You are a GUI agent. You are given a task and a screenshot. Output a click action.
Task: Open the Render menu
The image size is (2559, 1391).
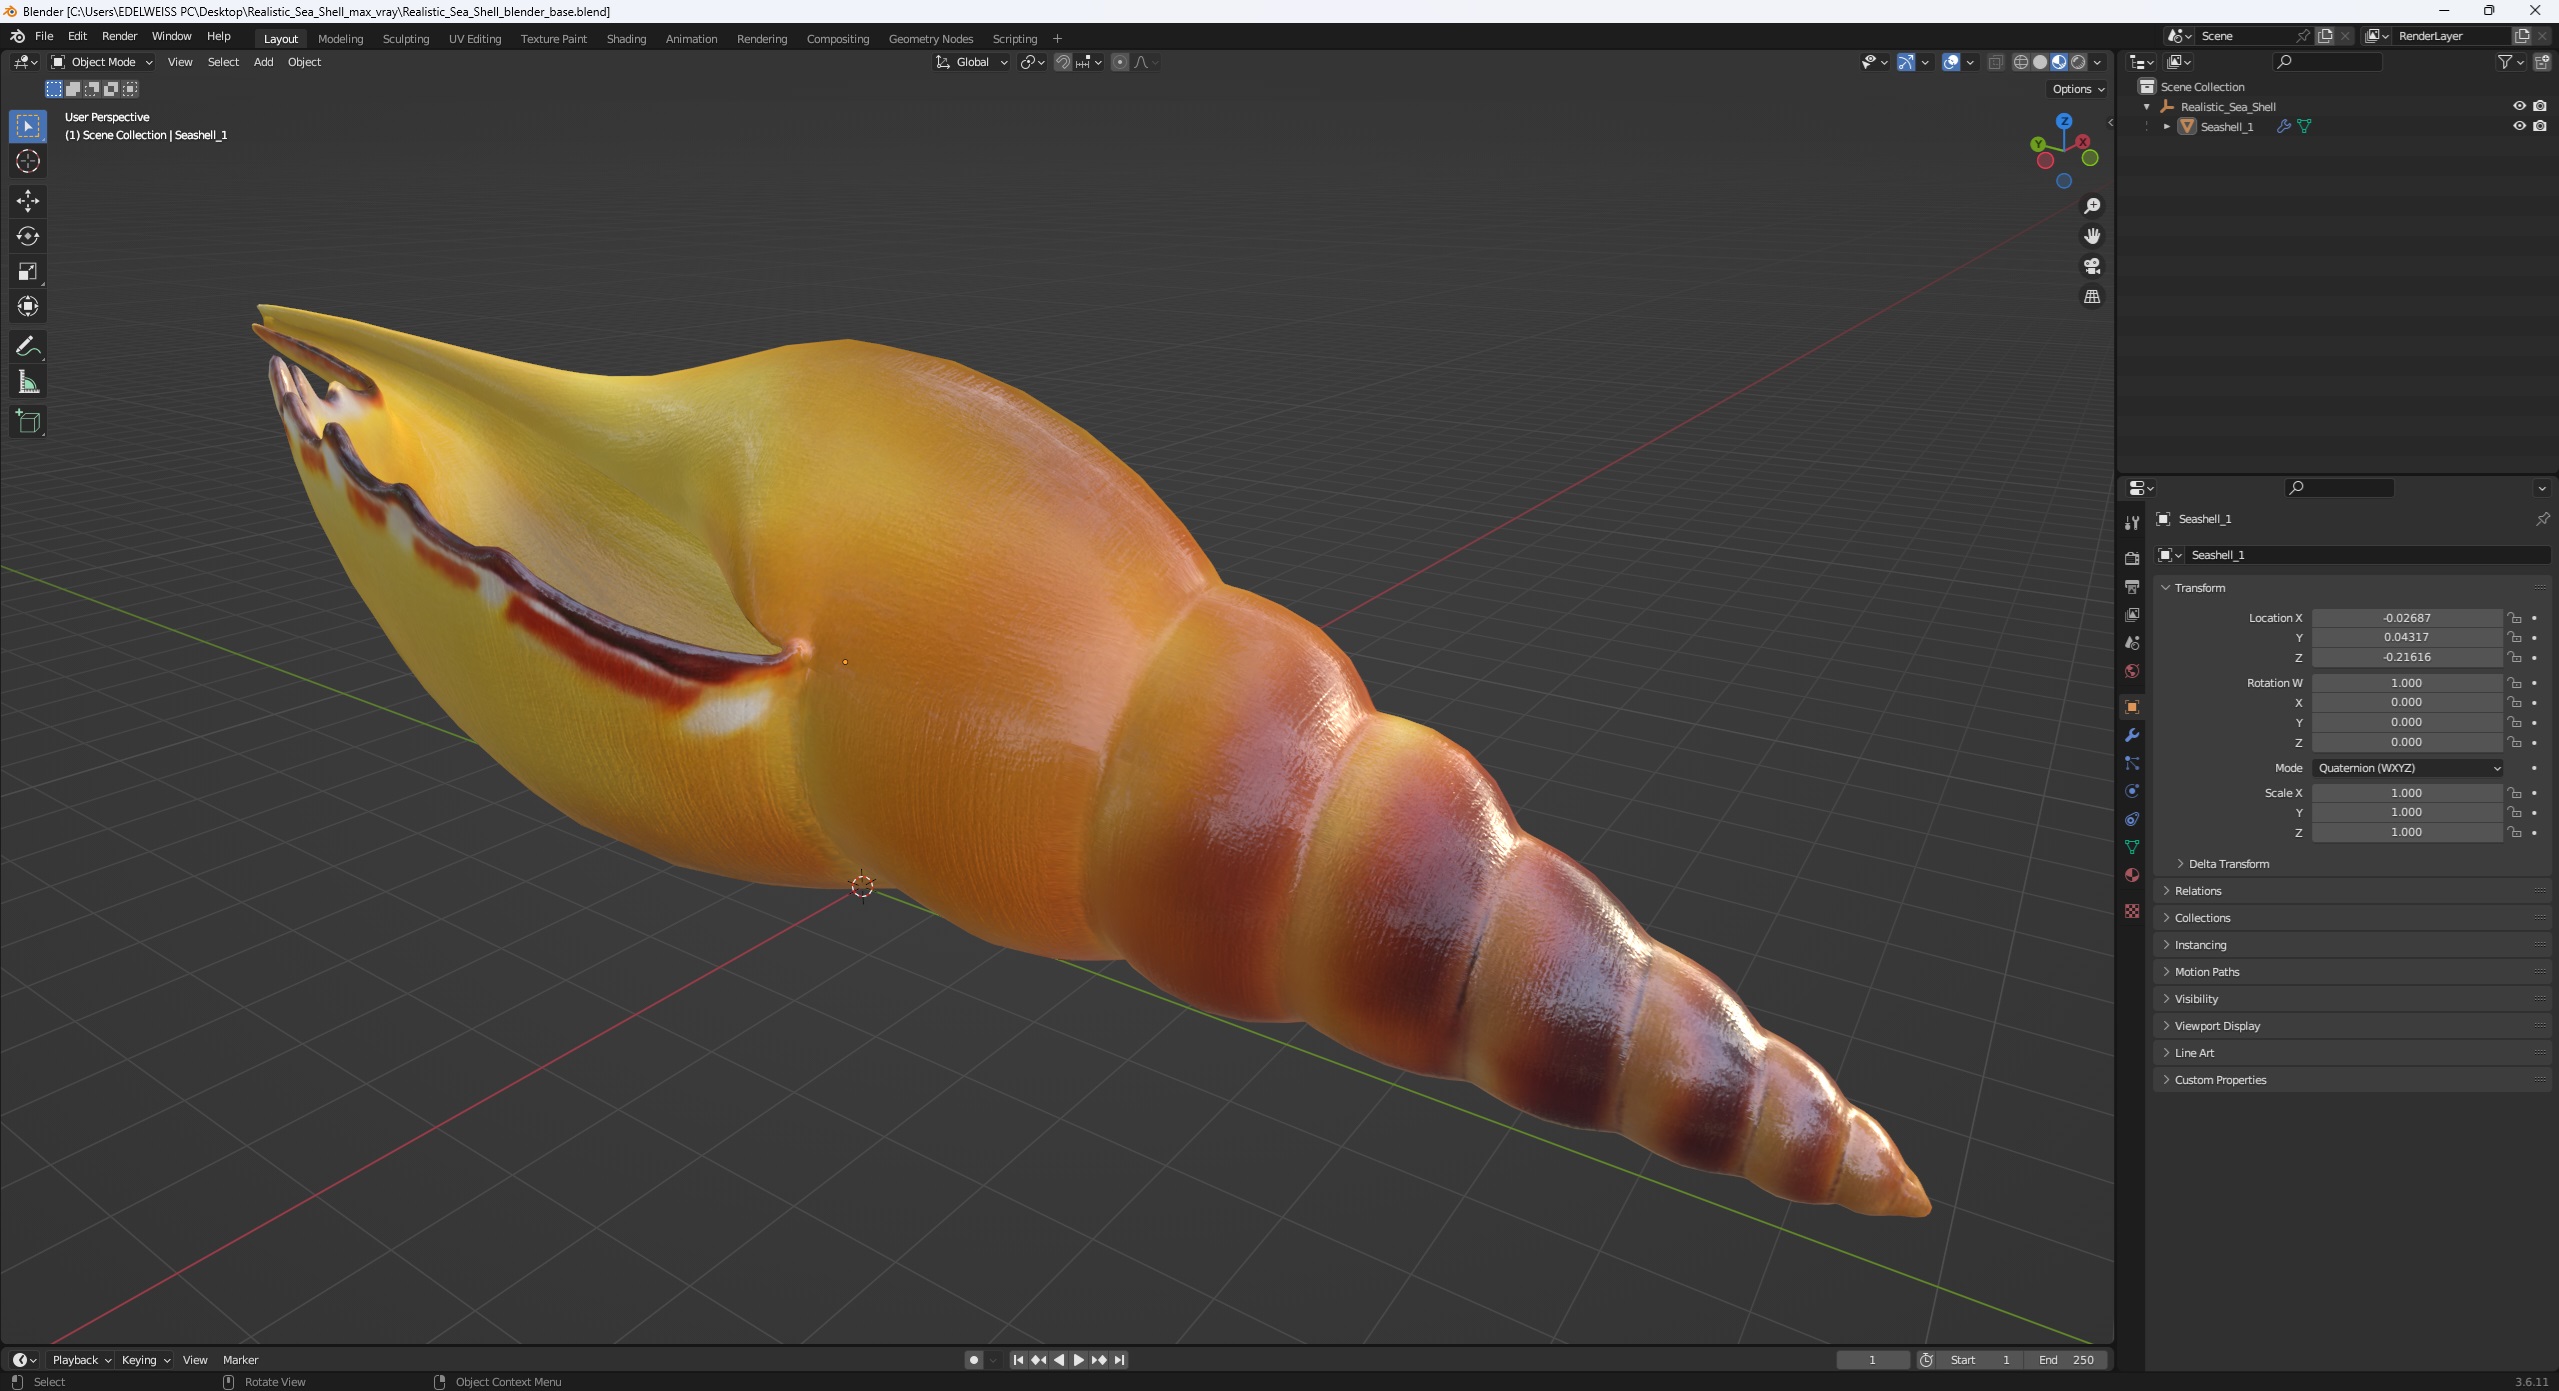119,36
